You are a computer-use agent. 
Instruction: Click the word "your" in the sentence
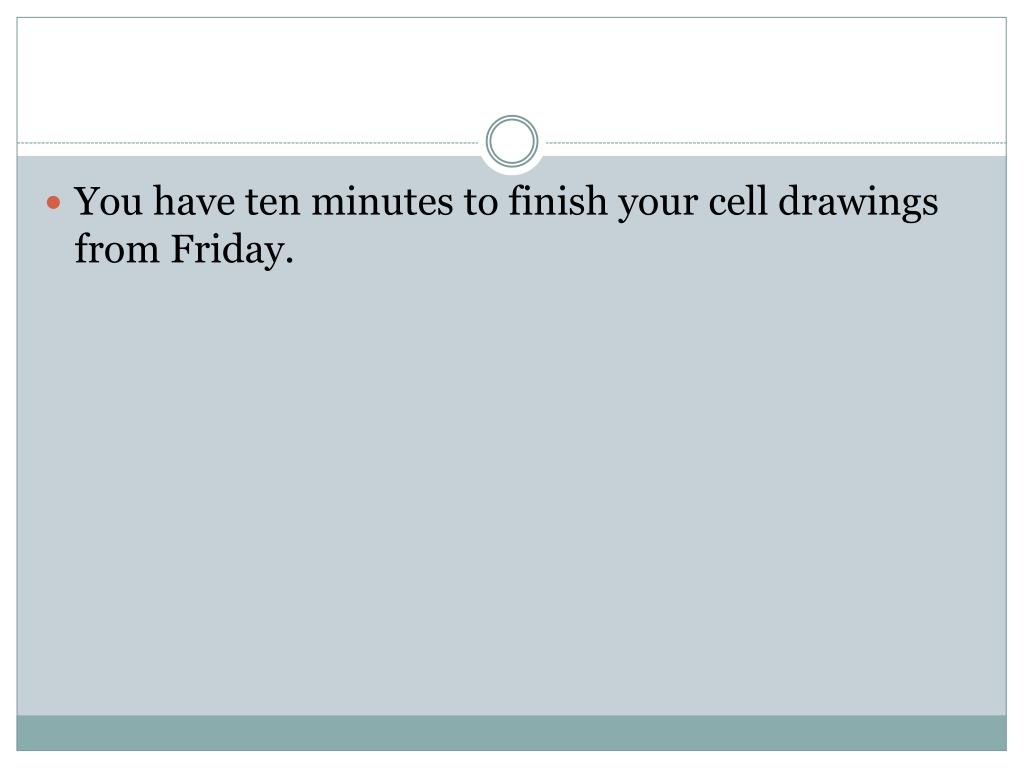point(658,204)
